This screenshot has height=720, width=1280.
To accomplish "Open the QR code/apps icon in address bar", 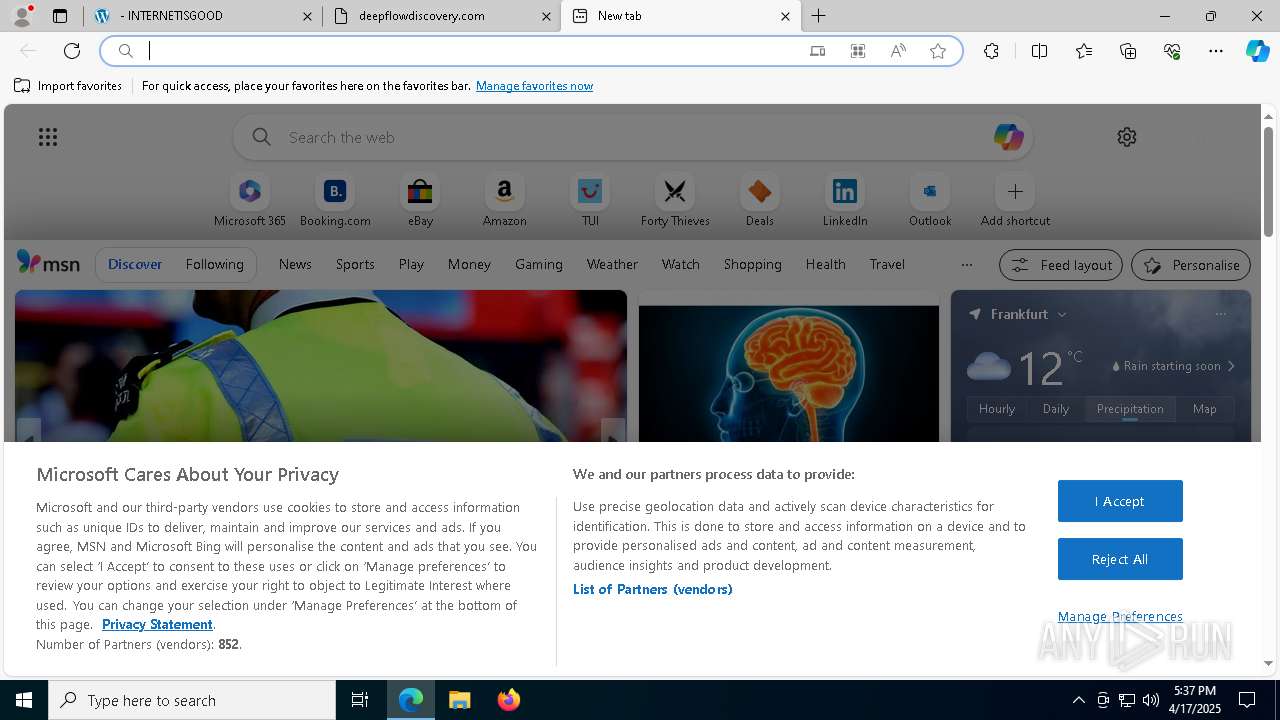I will (857, 51).
